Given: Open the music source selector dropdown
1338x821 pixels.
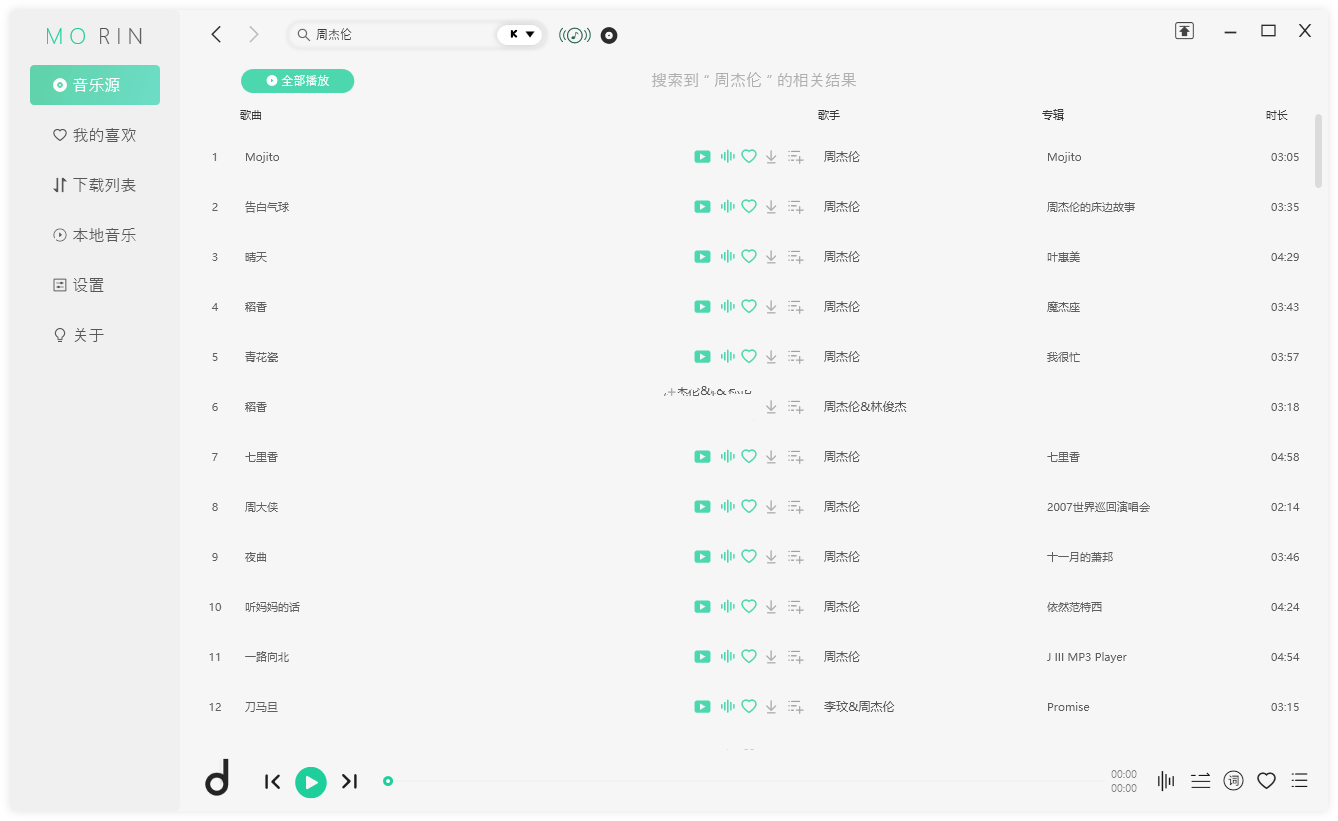Looking at the screenshot, I should (521, 34).
